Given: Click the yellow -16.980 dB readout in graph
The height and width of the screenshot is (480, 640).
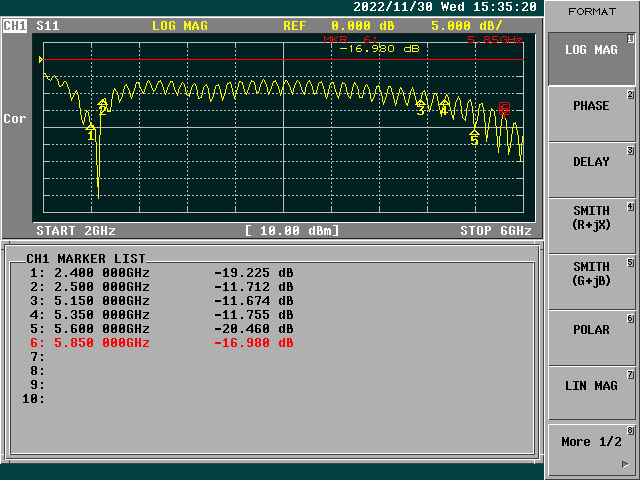Looking at the screenshot, I should (380, 49).
